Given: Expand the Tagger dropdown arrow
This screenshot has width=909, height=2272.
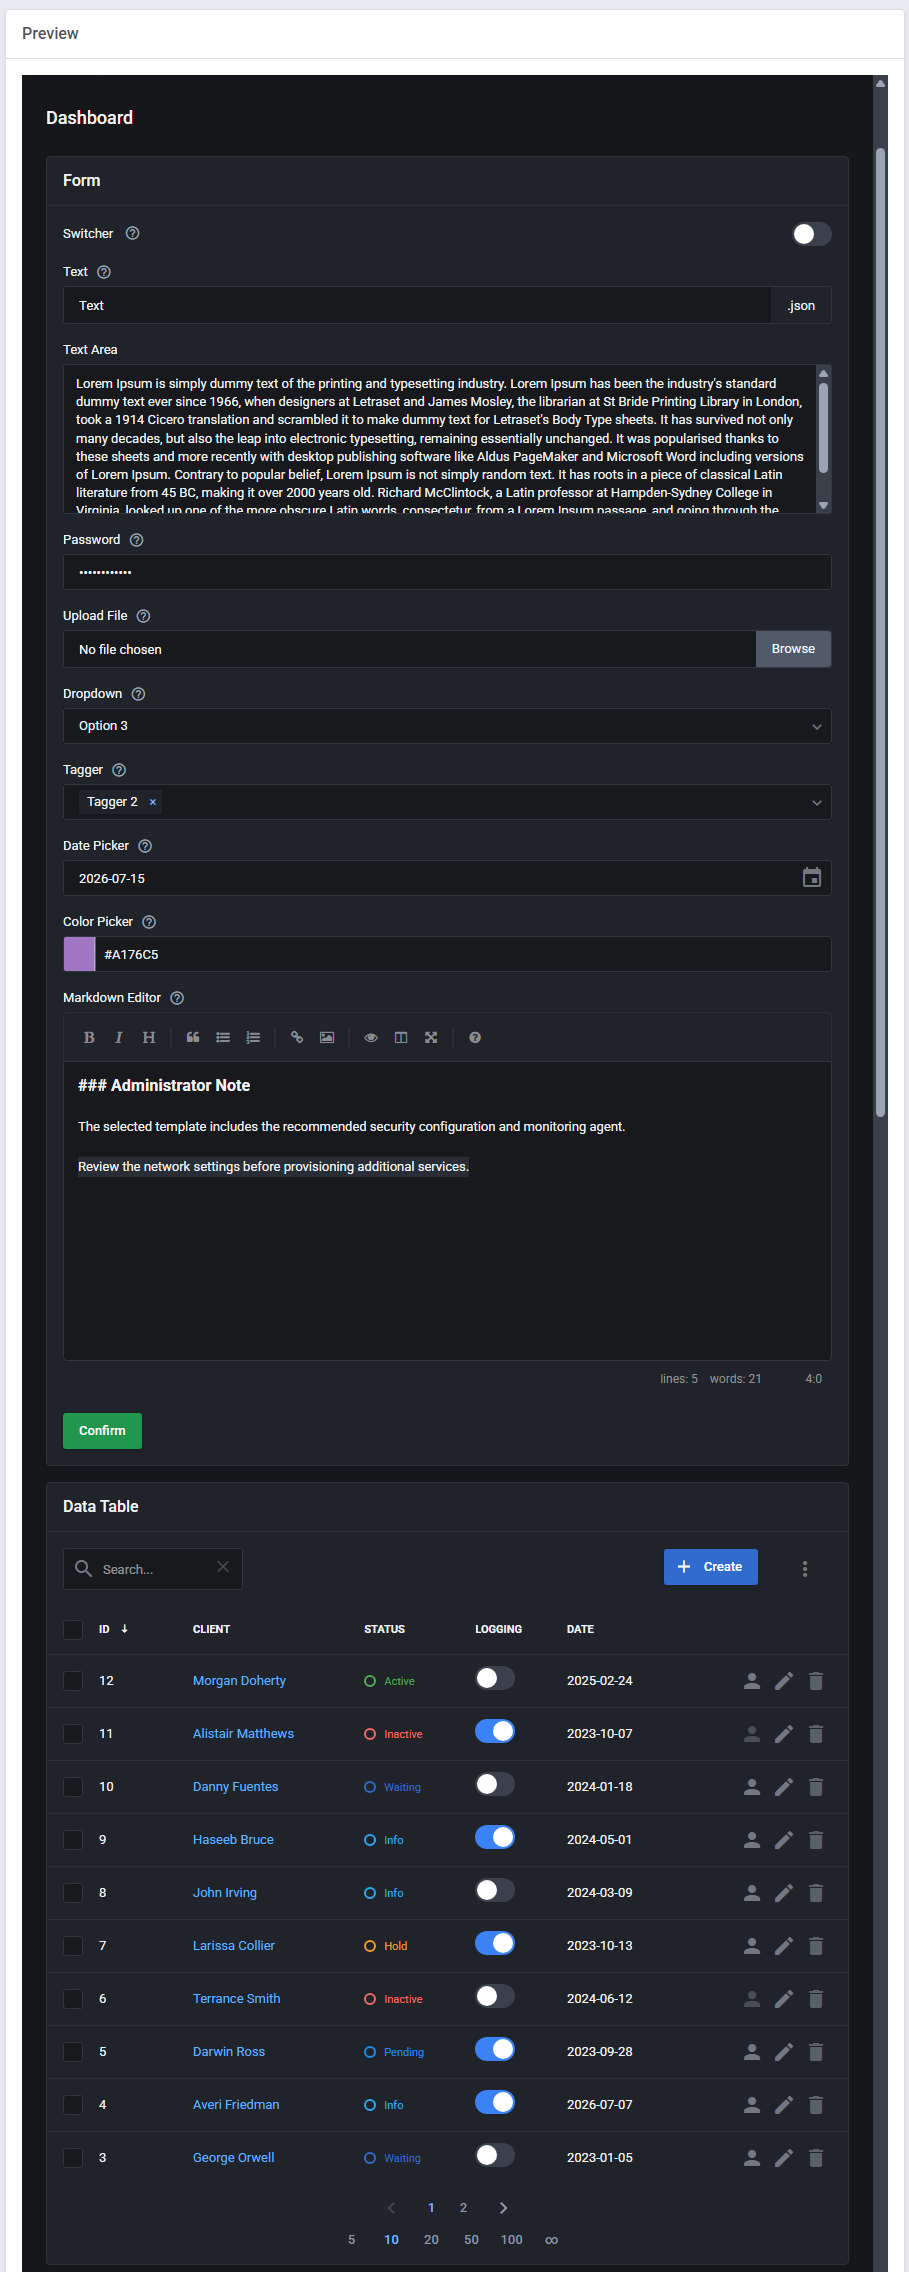Looking at the screenshot, I should (x=817, y=802).
